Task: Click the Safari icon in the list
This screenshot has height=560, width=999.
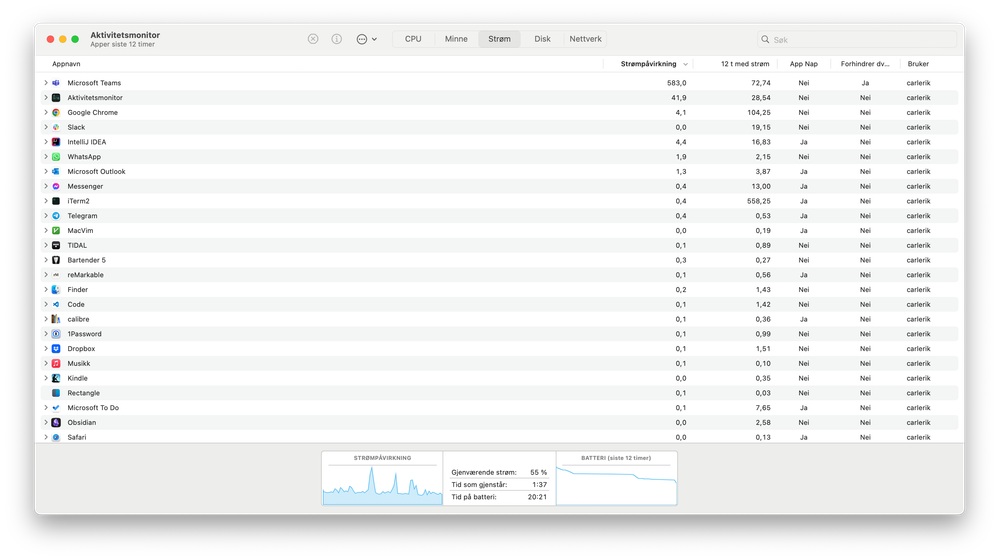Action: pos(56,437)
